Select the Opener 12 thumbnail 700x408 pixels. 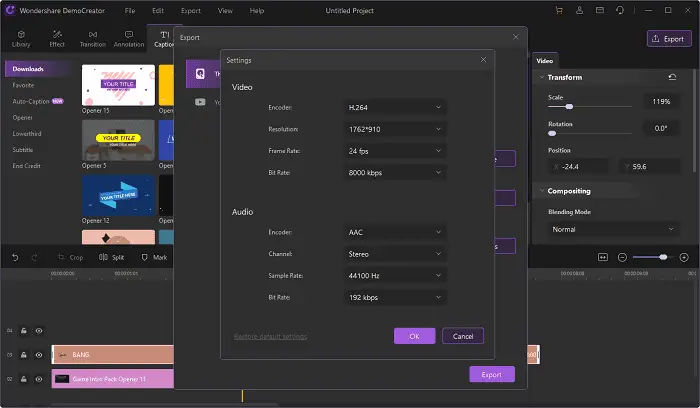tap(118, 196)
